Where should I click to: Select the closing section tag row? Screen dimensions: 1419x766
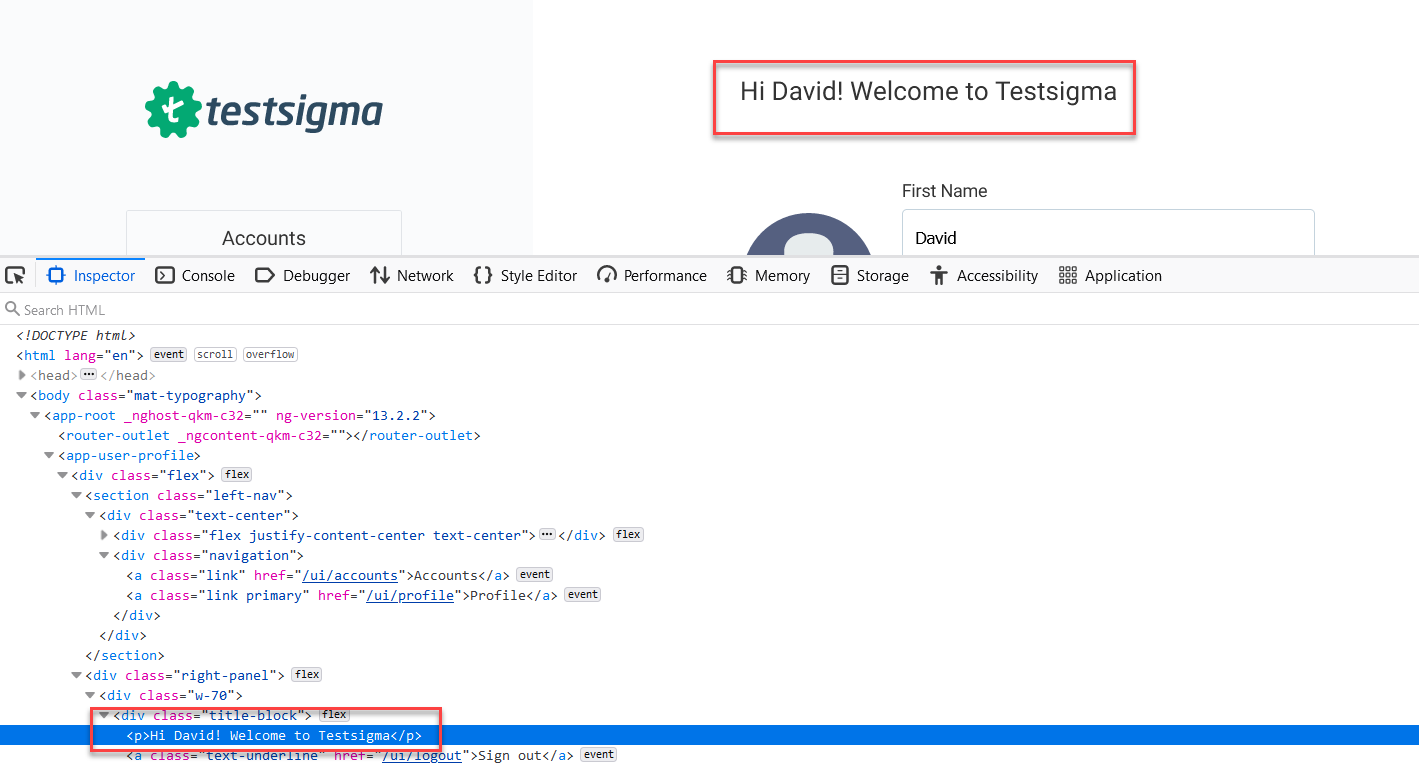709,655
